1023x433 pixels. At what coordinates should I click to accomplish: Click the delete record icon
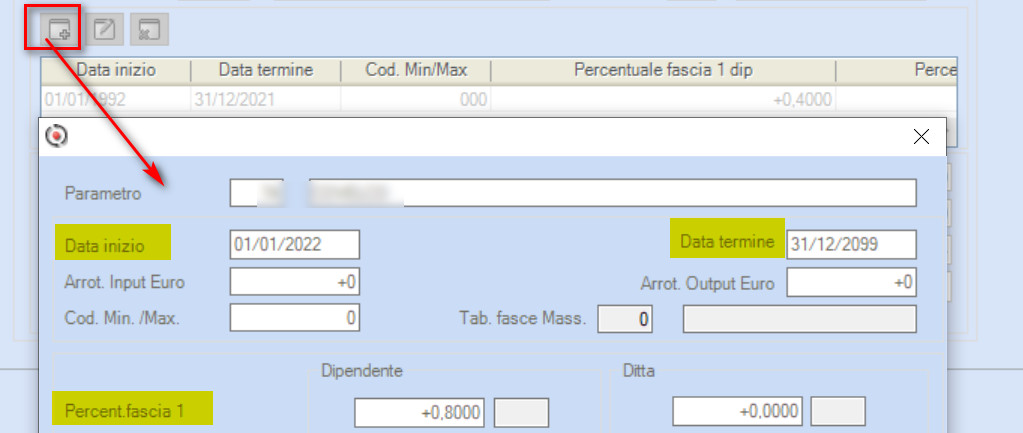point(149,30)
